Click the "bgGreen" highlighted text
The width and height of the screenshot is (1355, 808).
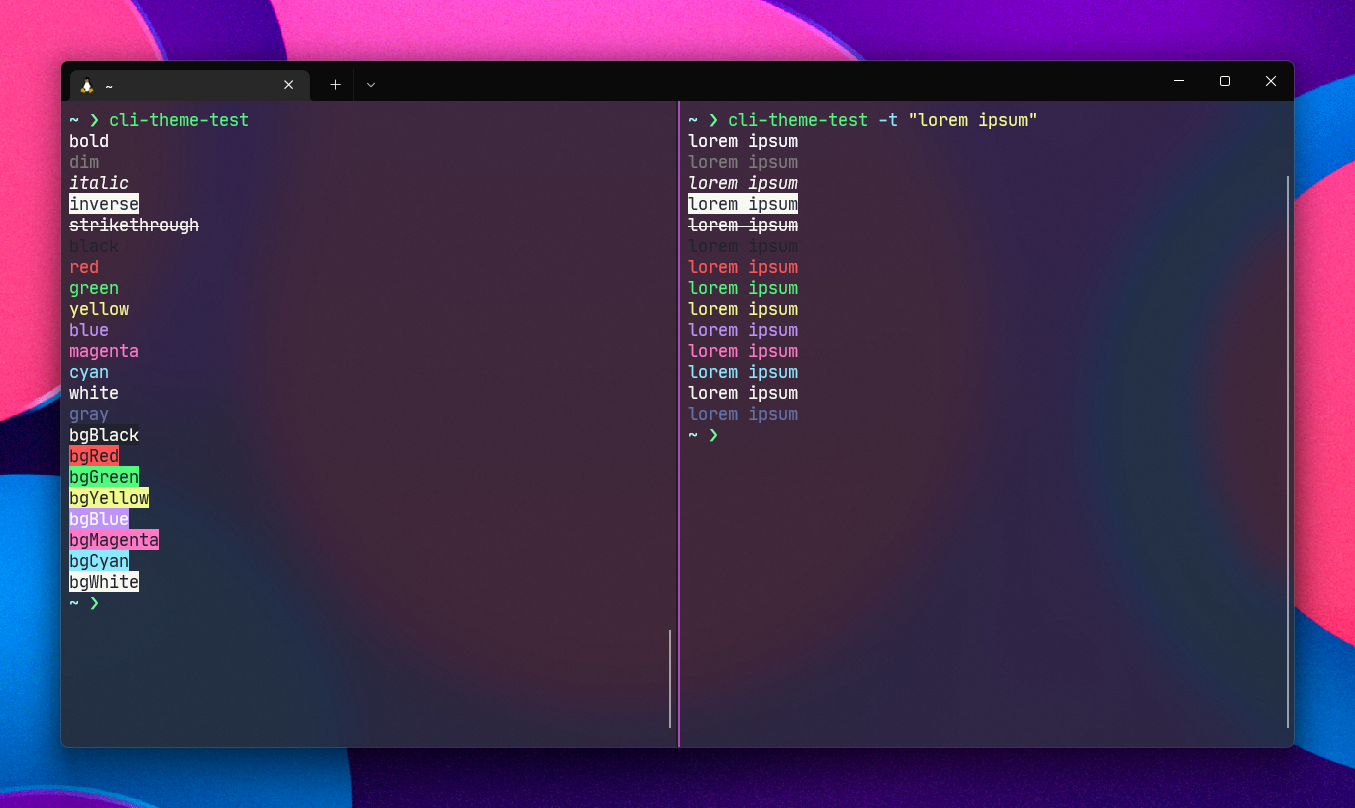[104, 477]
